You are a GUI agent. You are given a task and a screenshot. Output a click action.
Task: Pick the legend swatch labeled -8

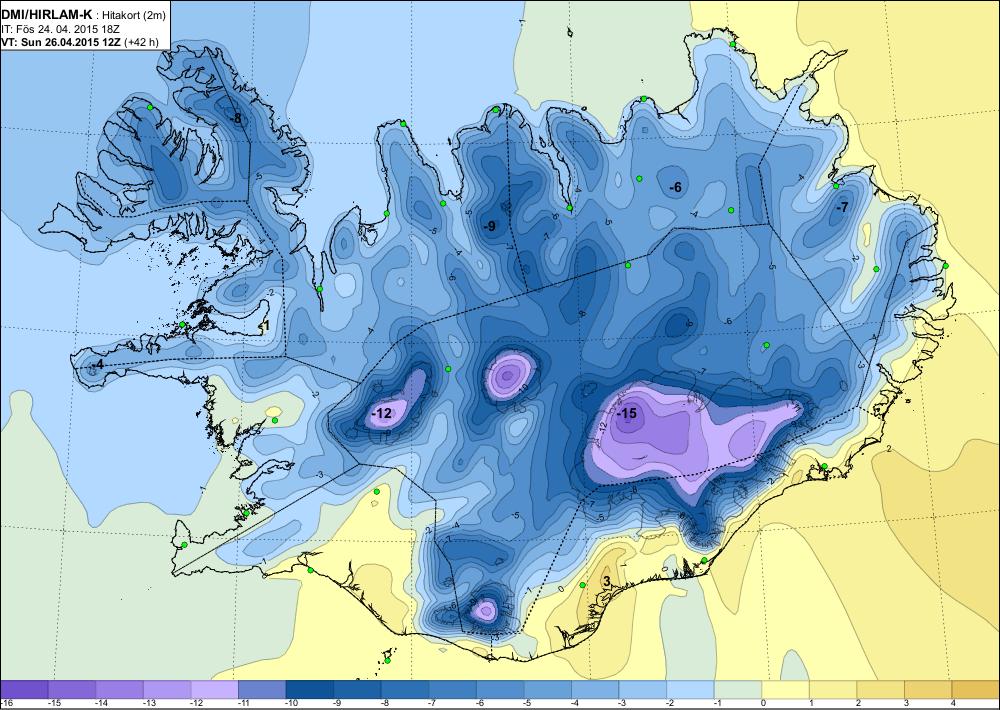tap(404, 690)
